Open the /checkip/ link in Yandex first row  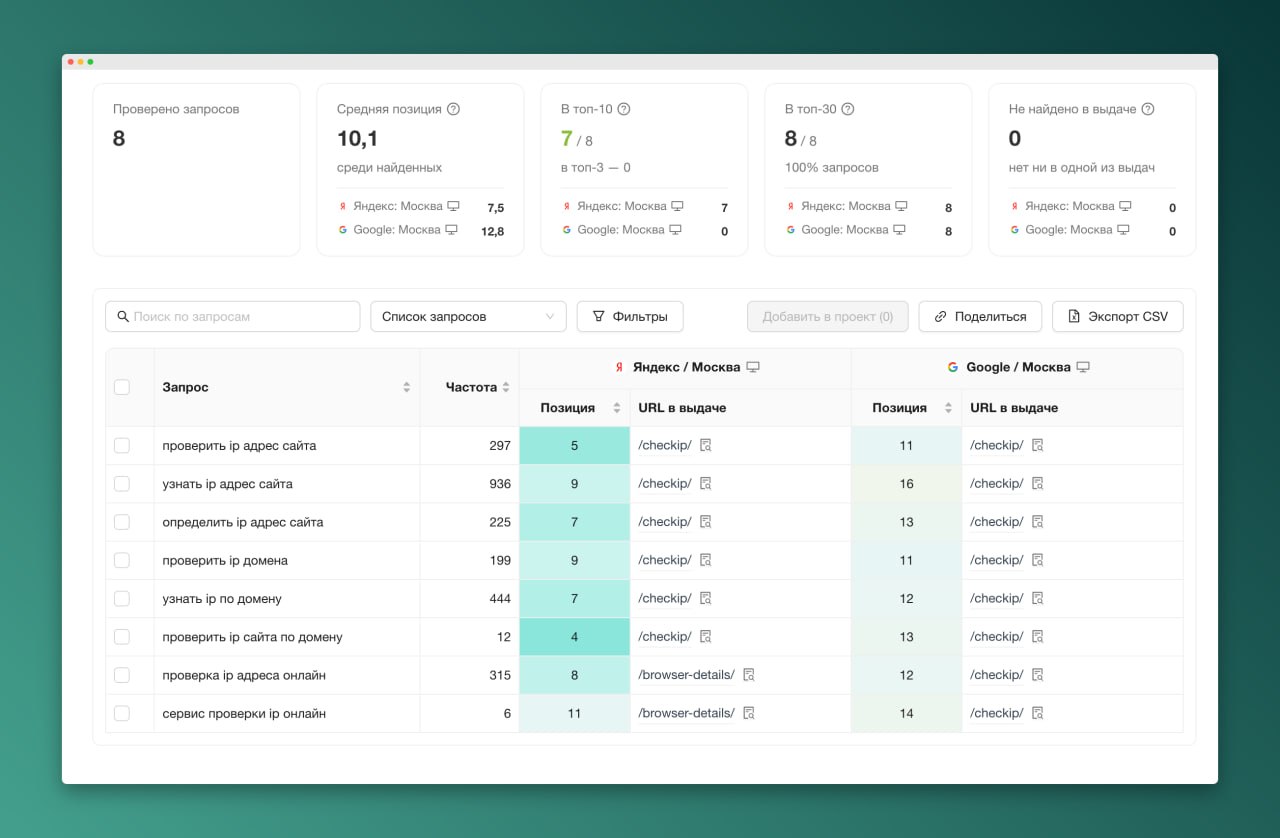665,446
